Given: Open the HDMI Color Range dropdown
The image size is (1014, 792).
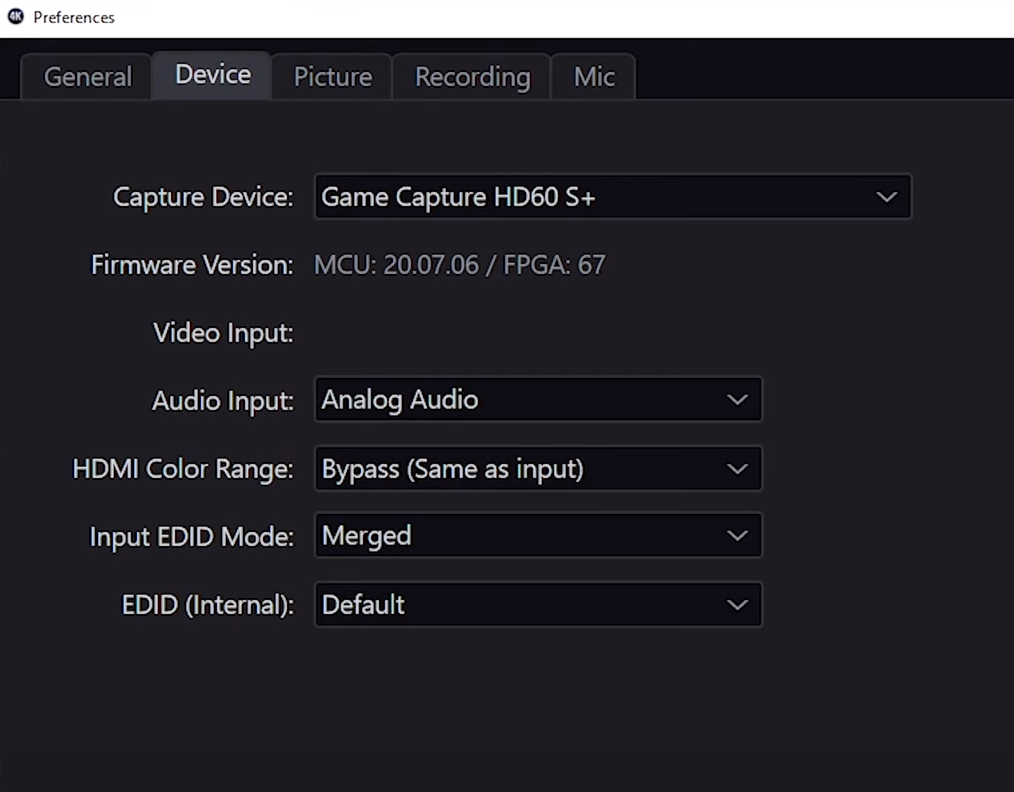Looking at the screenshot, I should tap(537, 469).
